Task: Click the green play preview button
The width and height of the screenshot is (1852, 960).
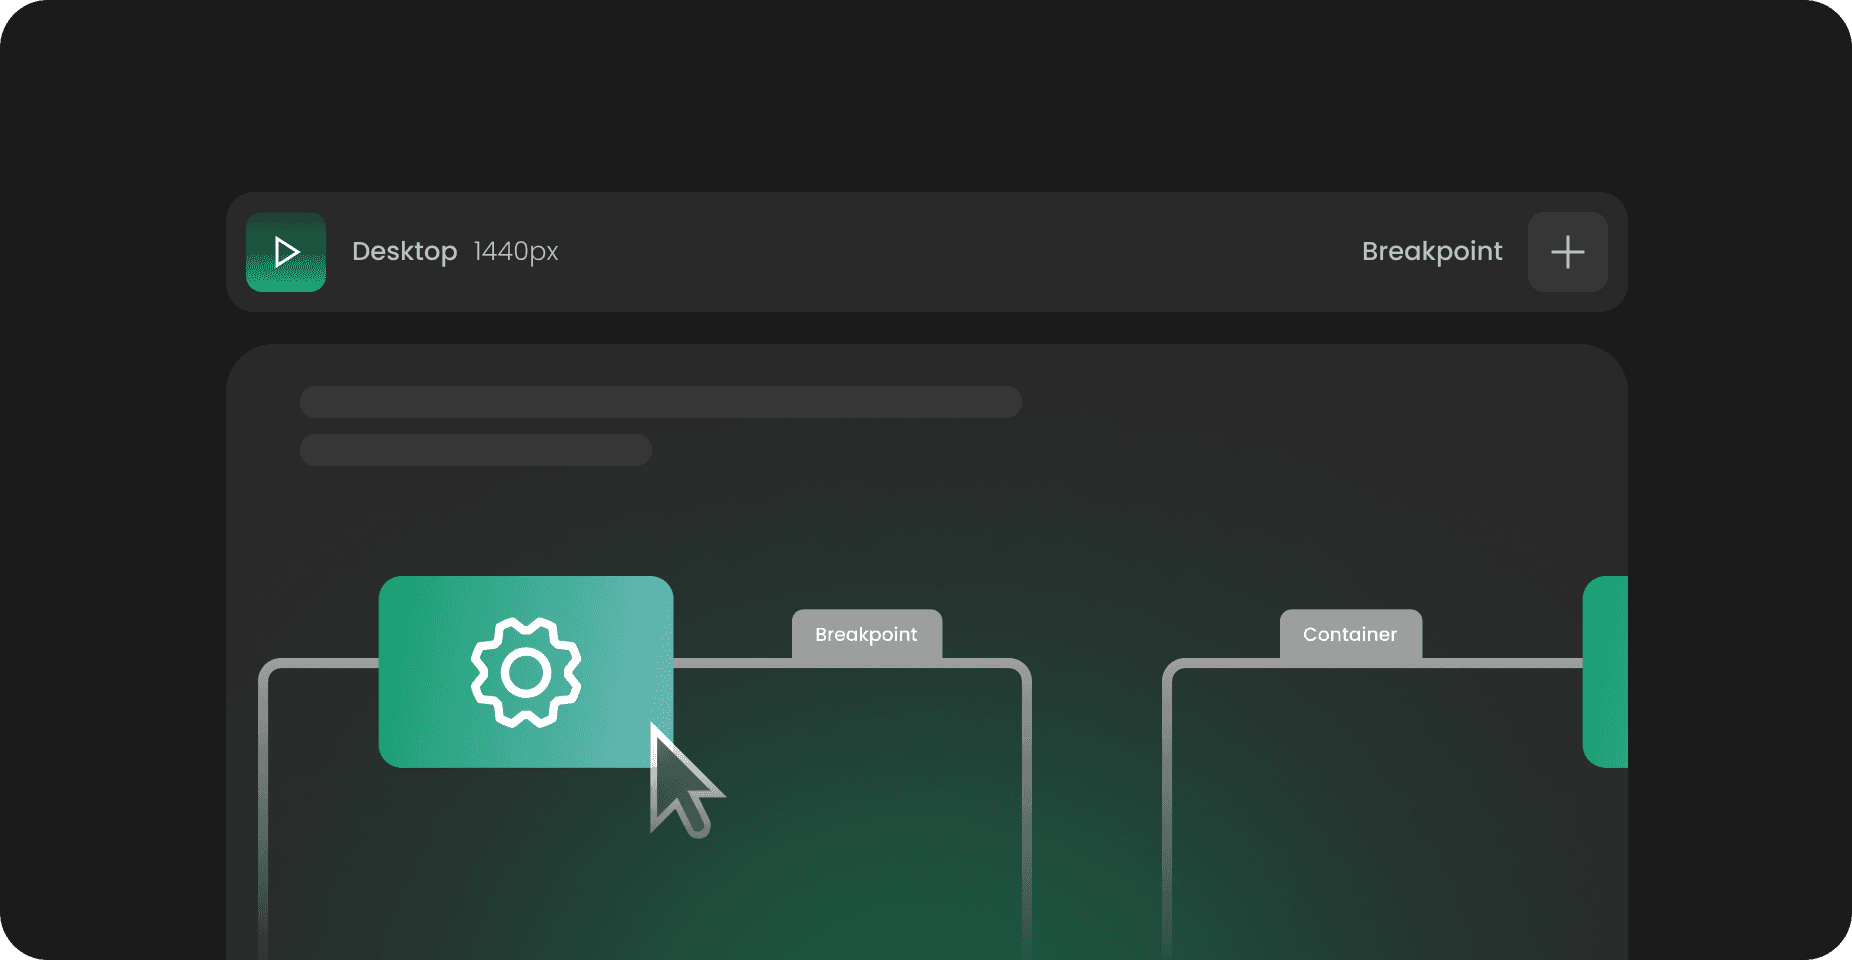Action: click(x=286, y=252)
